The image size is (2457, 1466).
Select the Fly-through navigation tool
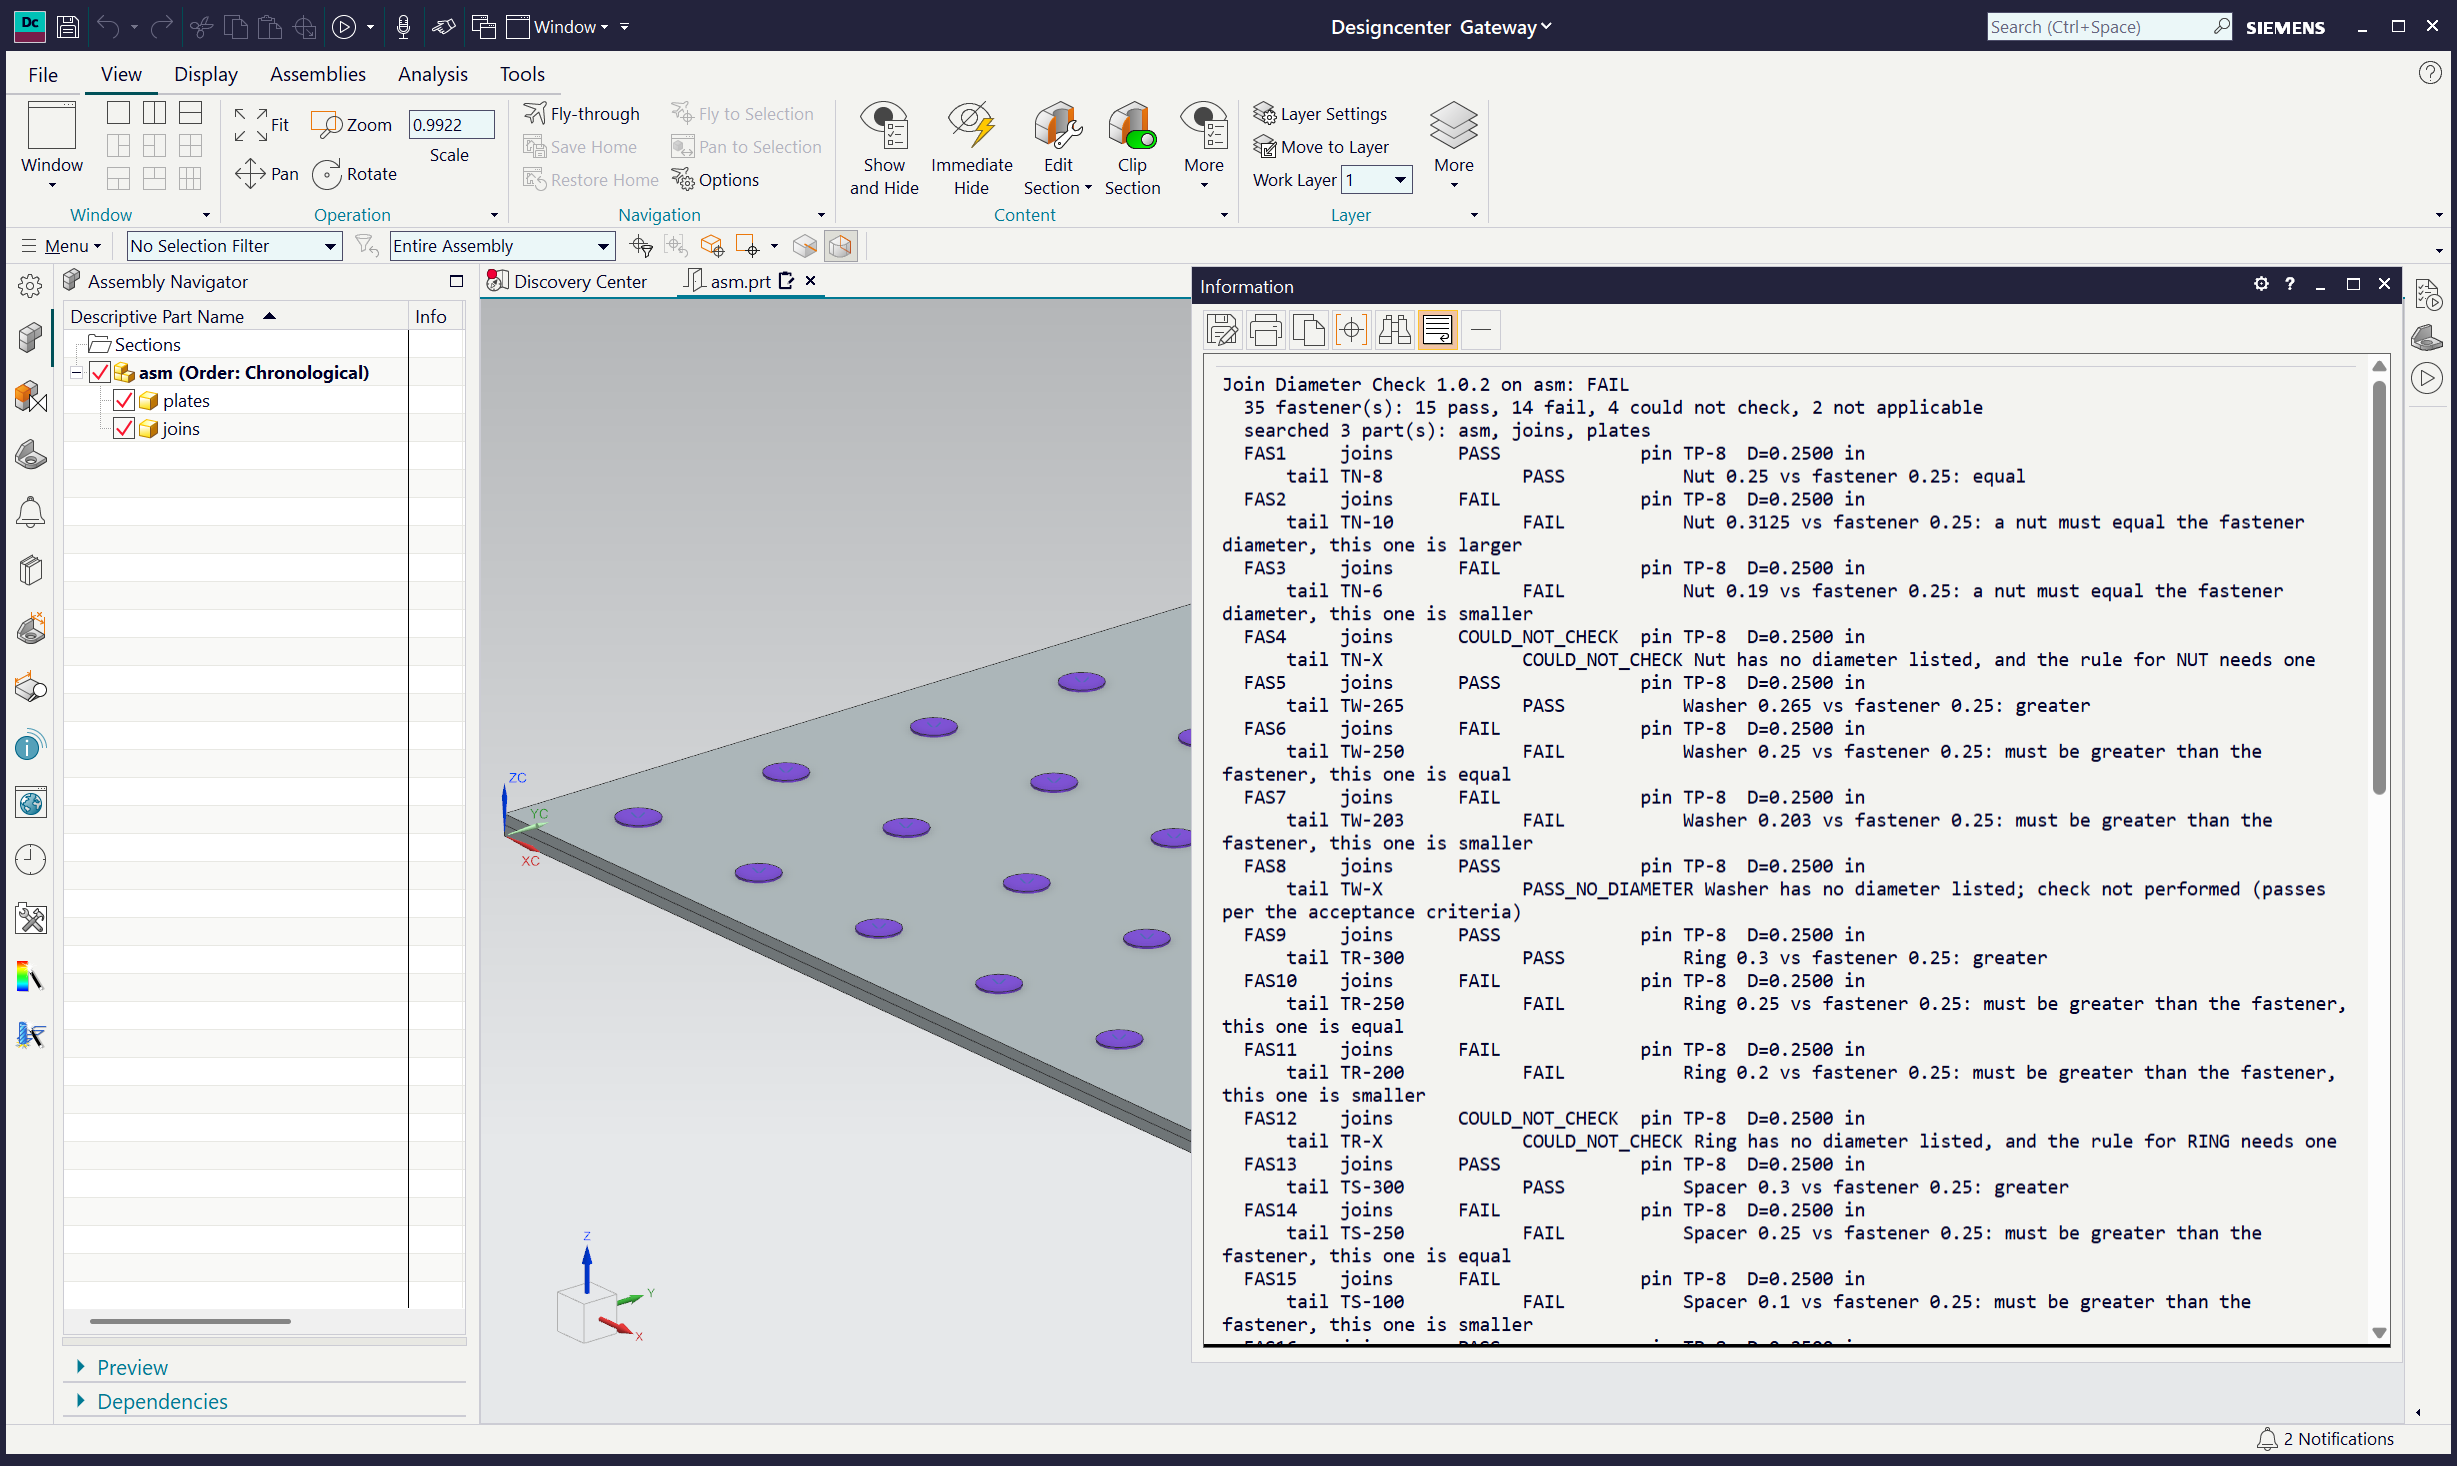582,114
